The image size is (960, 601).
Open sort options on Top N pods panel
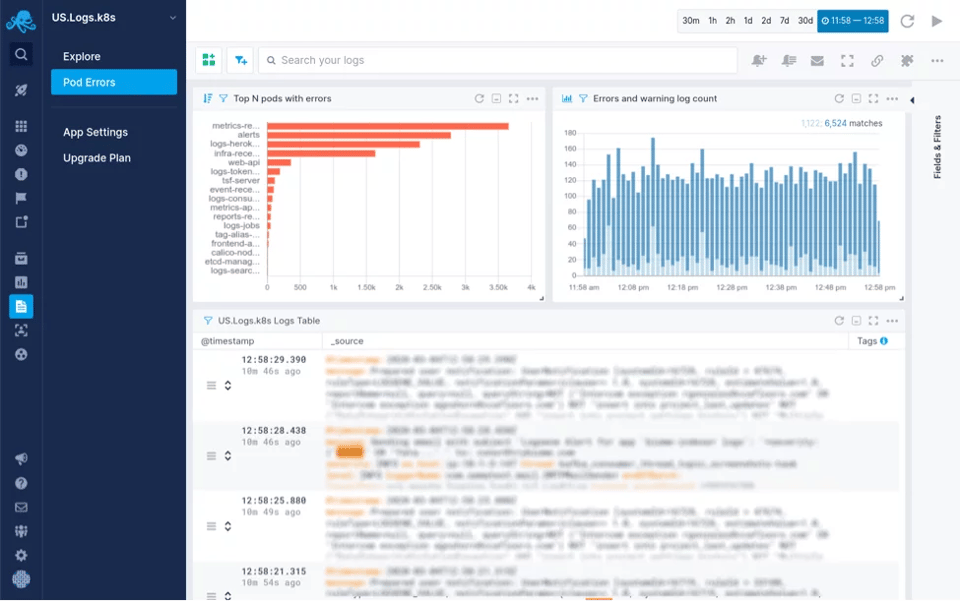coord(208,99)
